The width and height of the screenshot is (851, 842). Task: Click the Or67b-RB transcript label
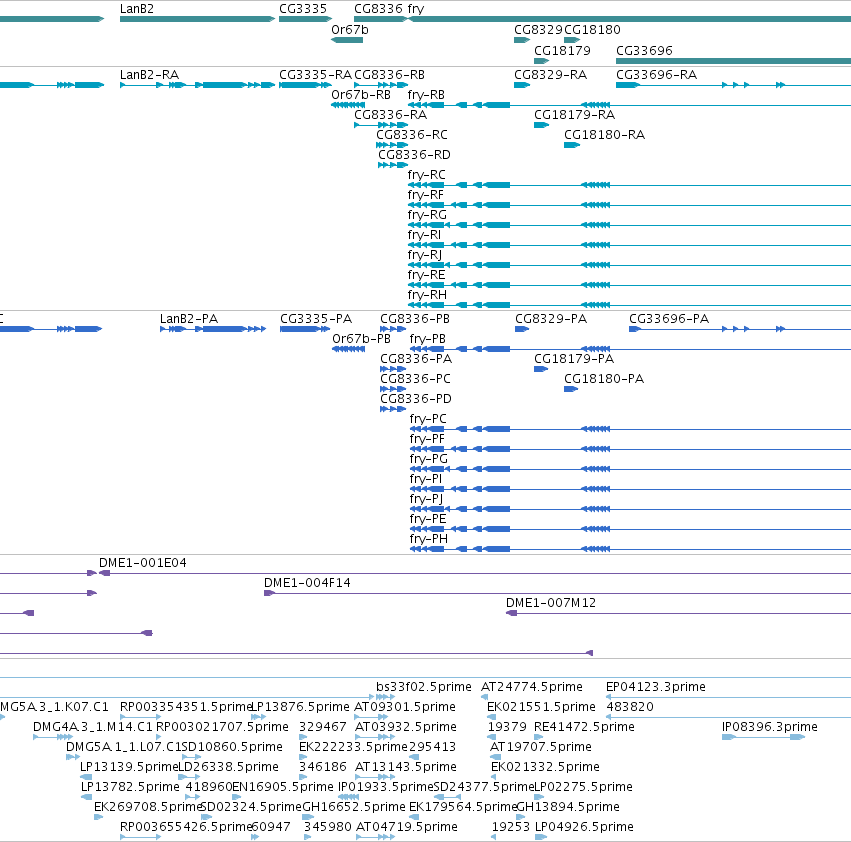pos(361,95)
